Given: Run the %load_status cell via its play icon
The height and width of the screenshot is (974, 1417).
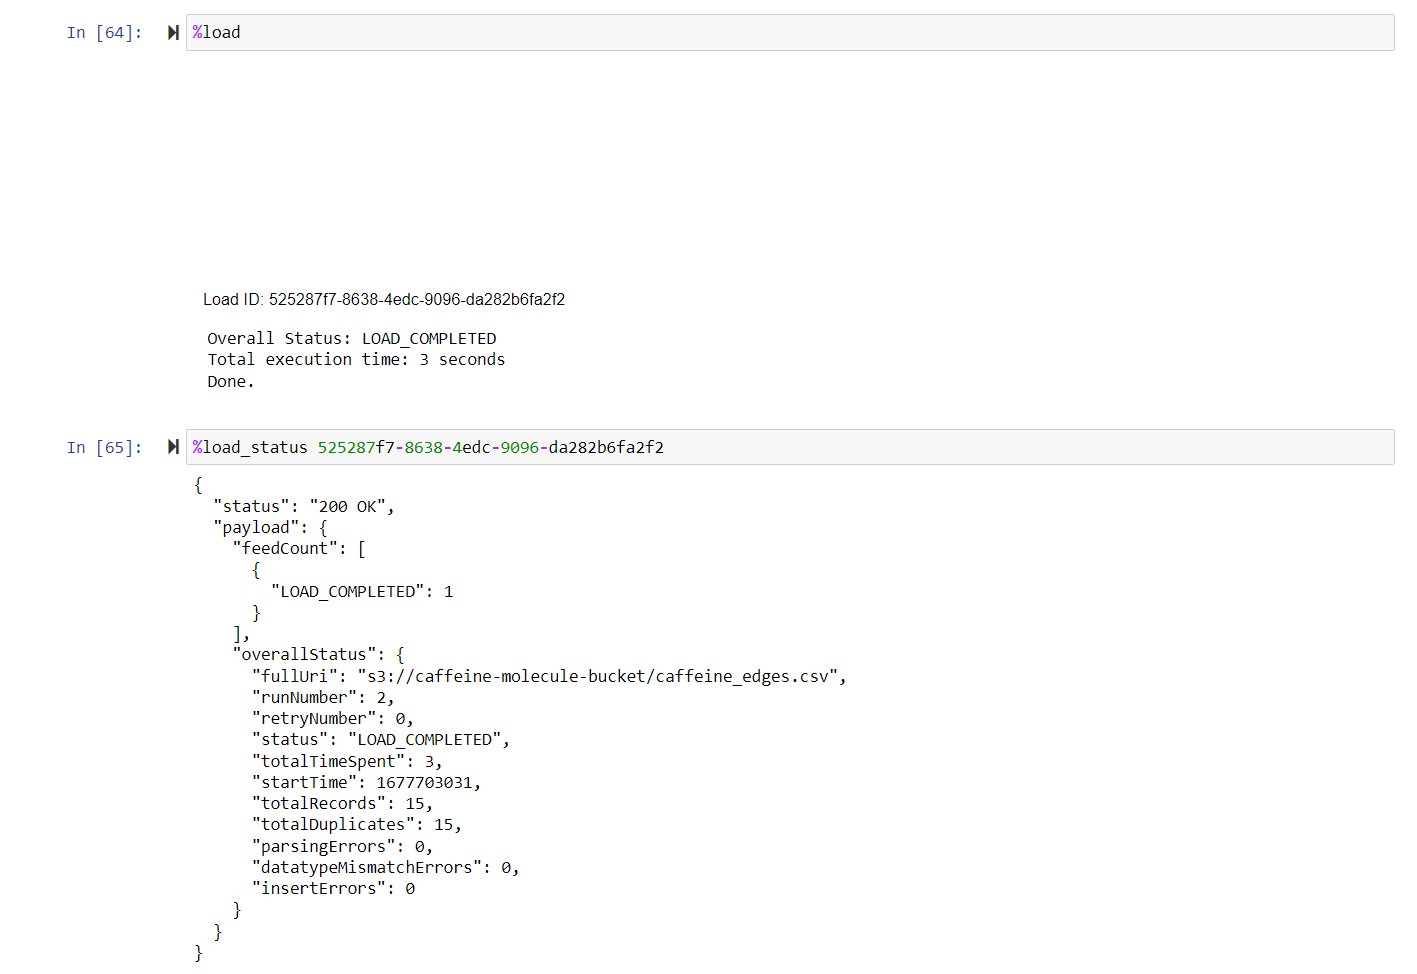Looking at the screenshot, I should coord(172,447).
